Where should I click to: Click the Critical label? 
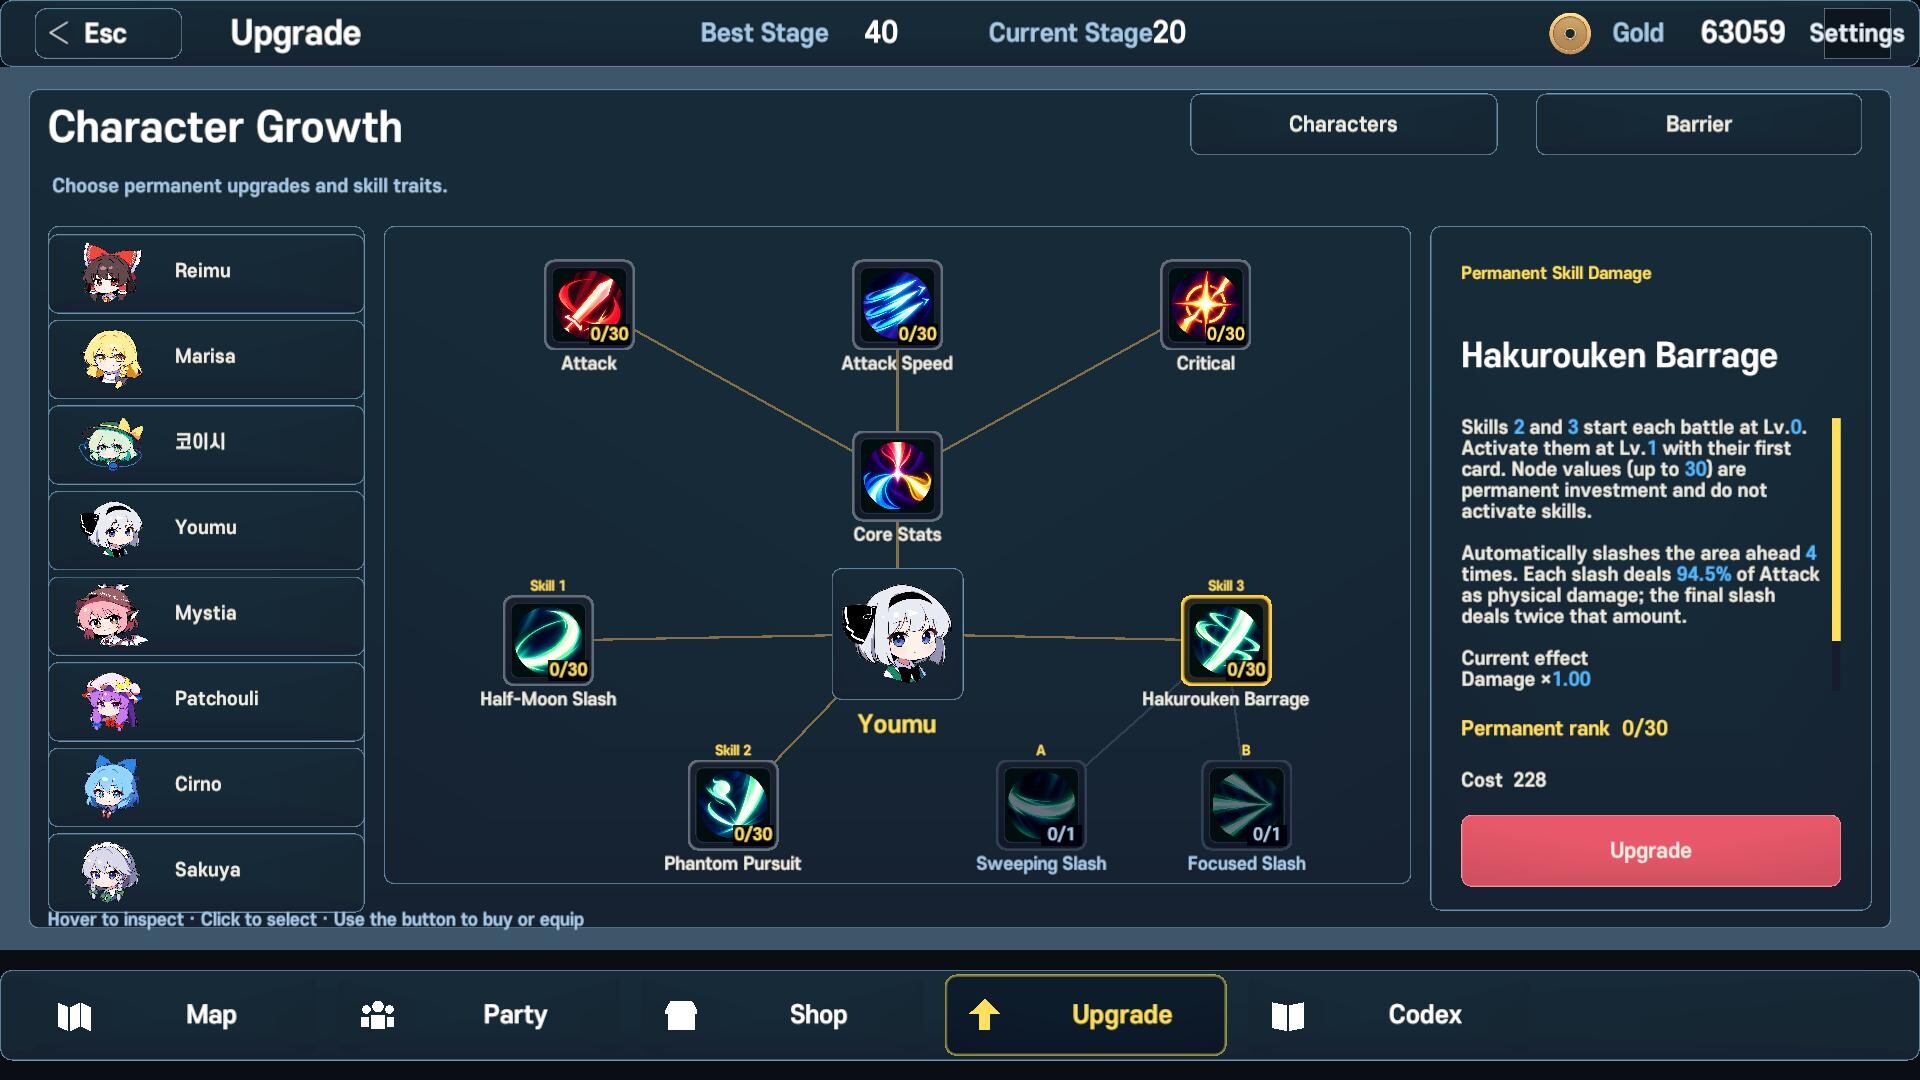[x=1205, y=364]
